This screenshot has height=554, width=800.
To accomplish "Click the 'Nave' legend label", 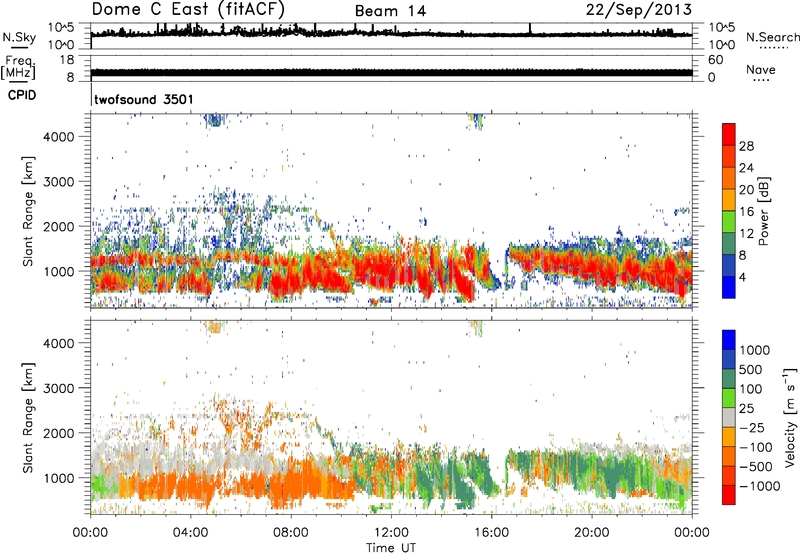I will pyautogui.click(x=760, y=70).
